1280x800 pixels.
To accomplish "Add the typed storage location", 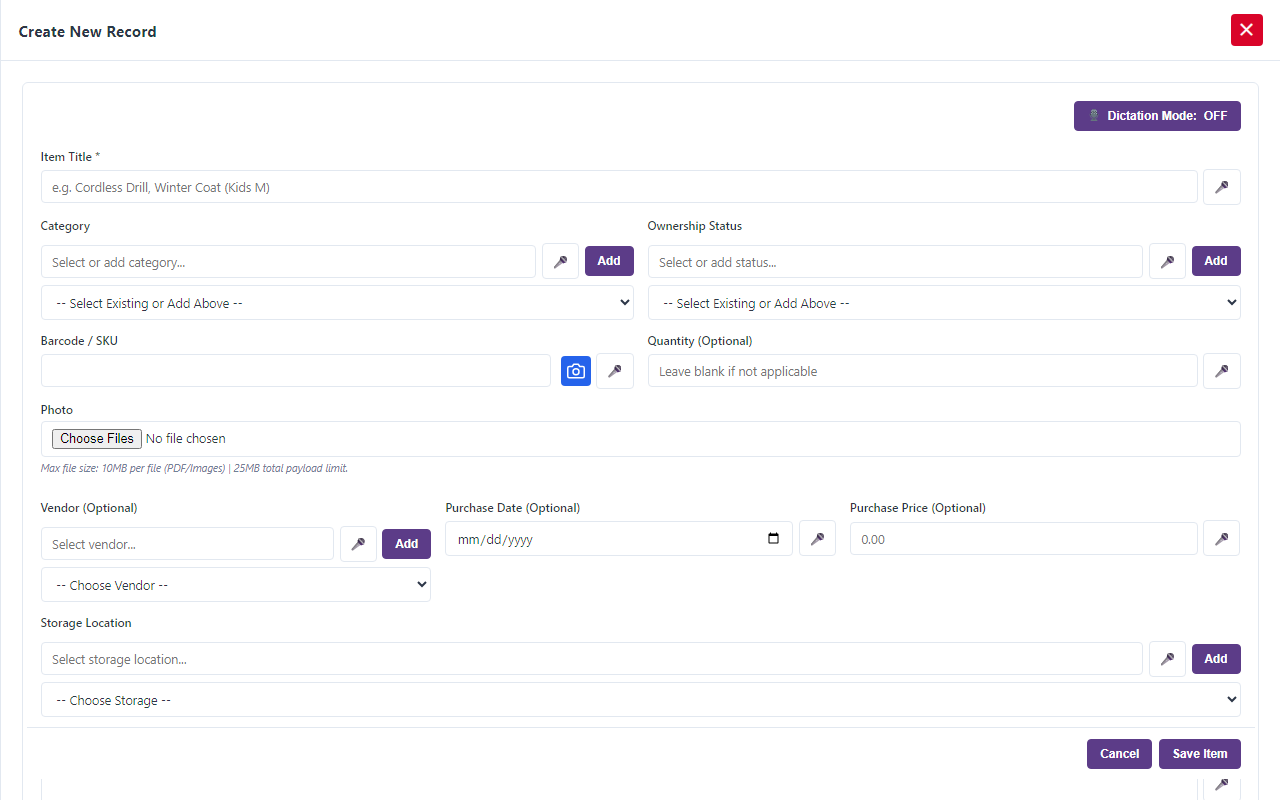I will click(1216, 659).
